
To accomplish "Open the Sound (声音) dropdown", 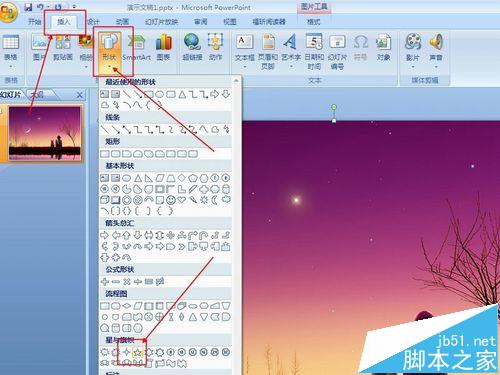I will pyautogui.click(x=436, y=67).
